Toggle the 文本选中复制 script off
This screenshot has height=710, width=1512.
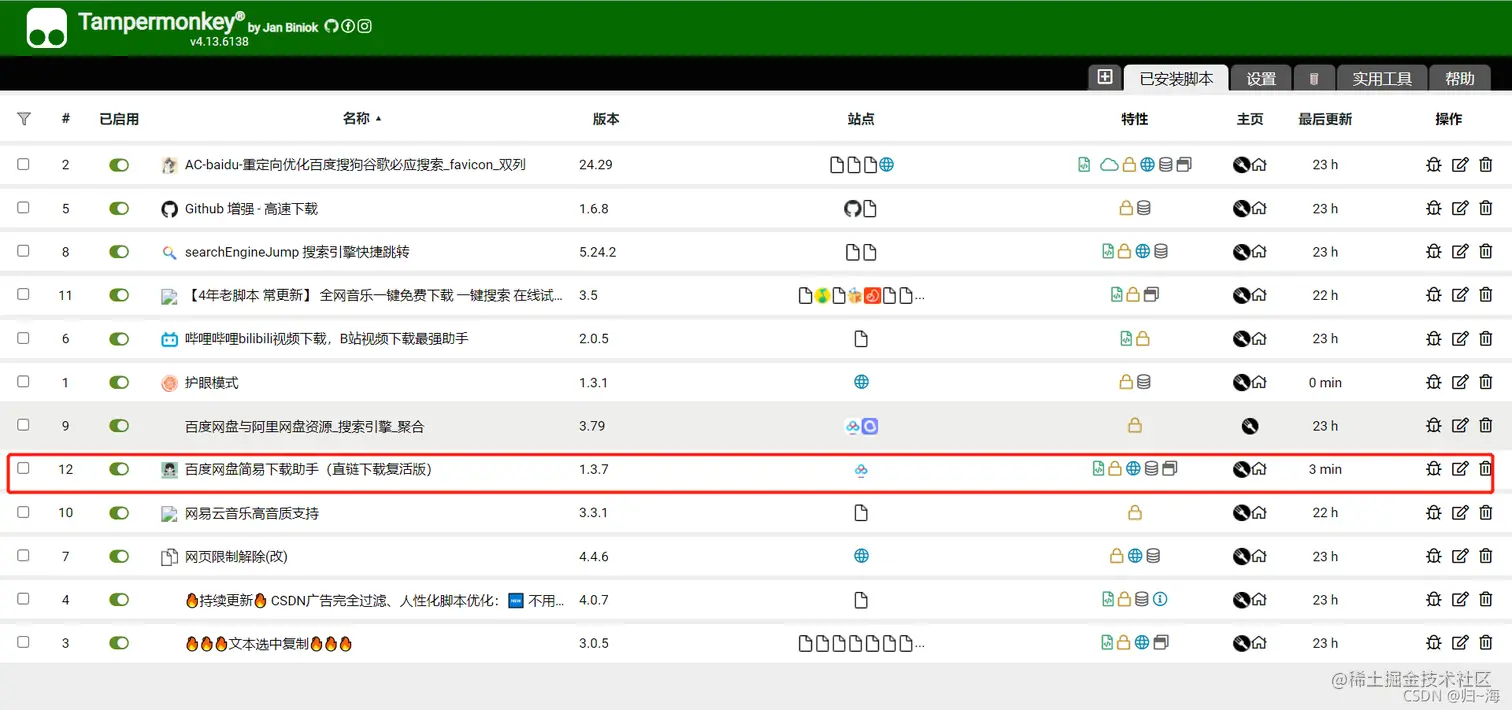[x=119, y=643]
